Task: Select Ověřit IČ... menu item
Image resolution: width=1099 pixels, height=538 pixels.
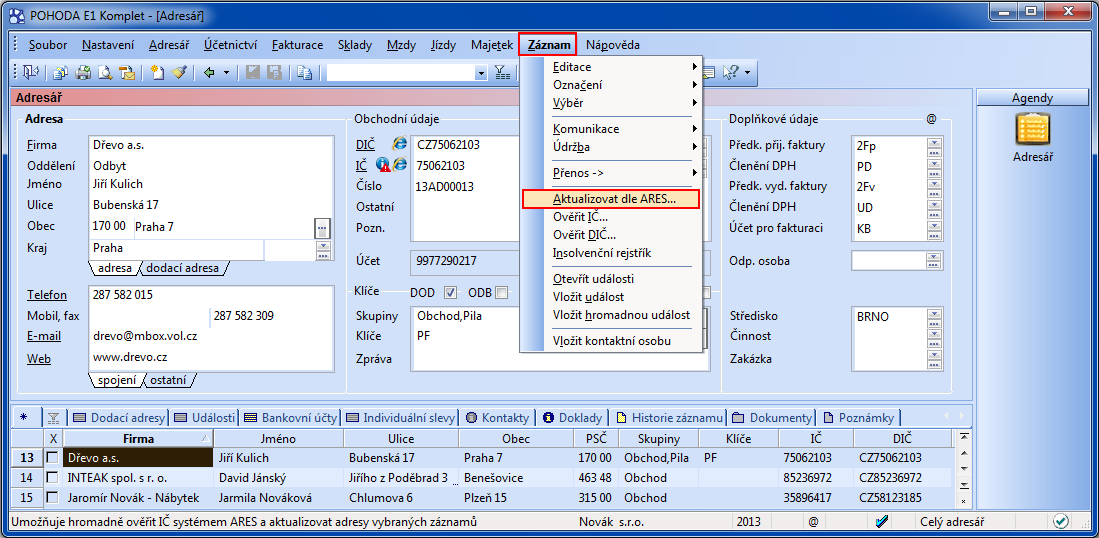Action: click(x=610, y=216)
